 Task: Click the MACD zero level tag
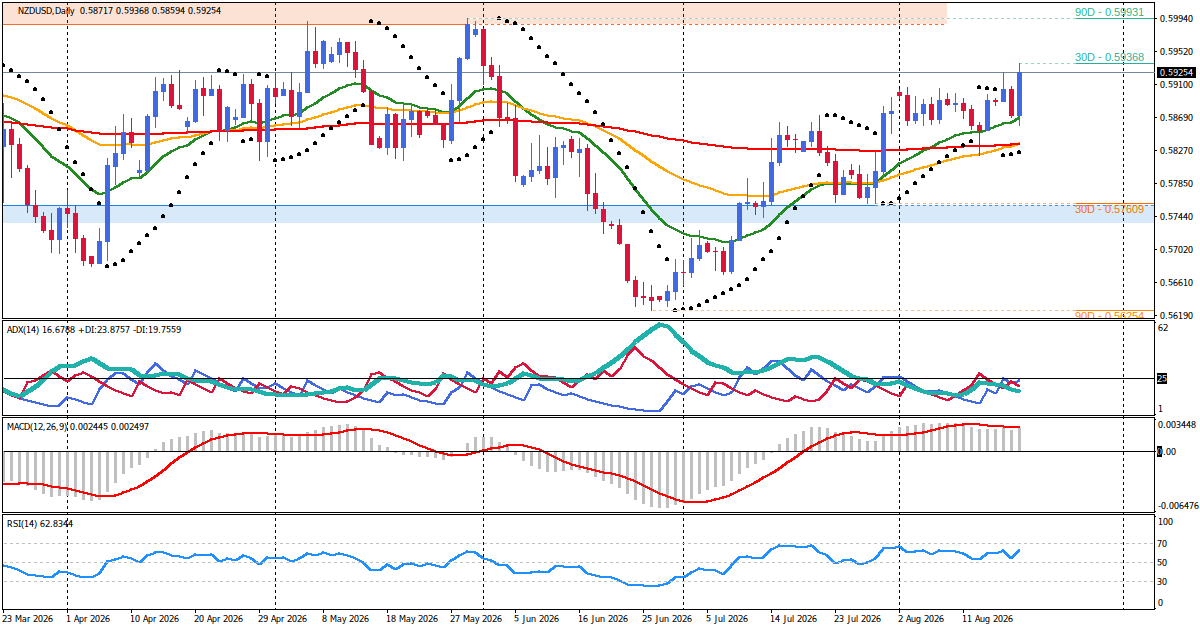tap(1160, 451)
